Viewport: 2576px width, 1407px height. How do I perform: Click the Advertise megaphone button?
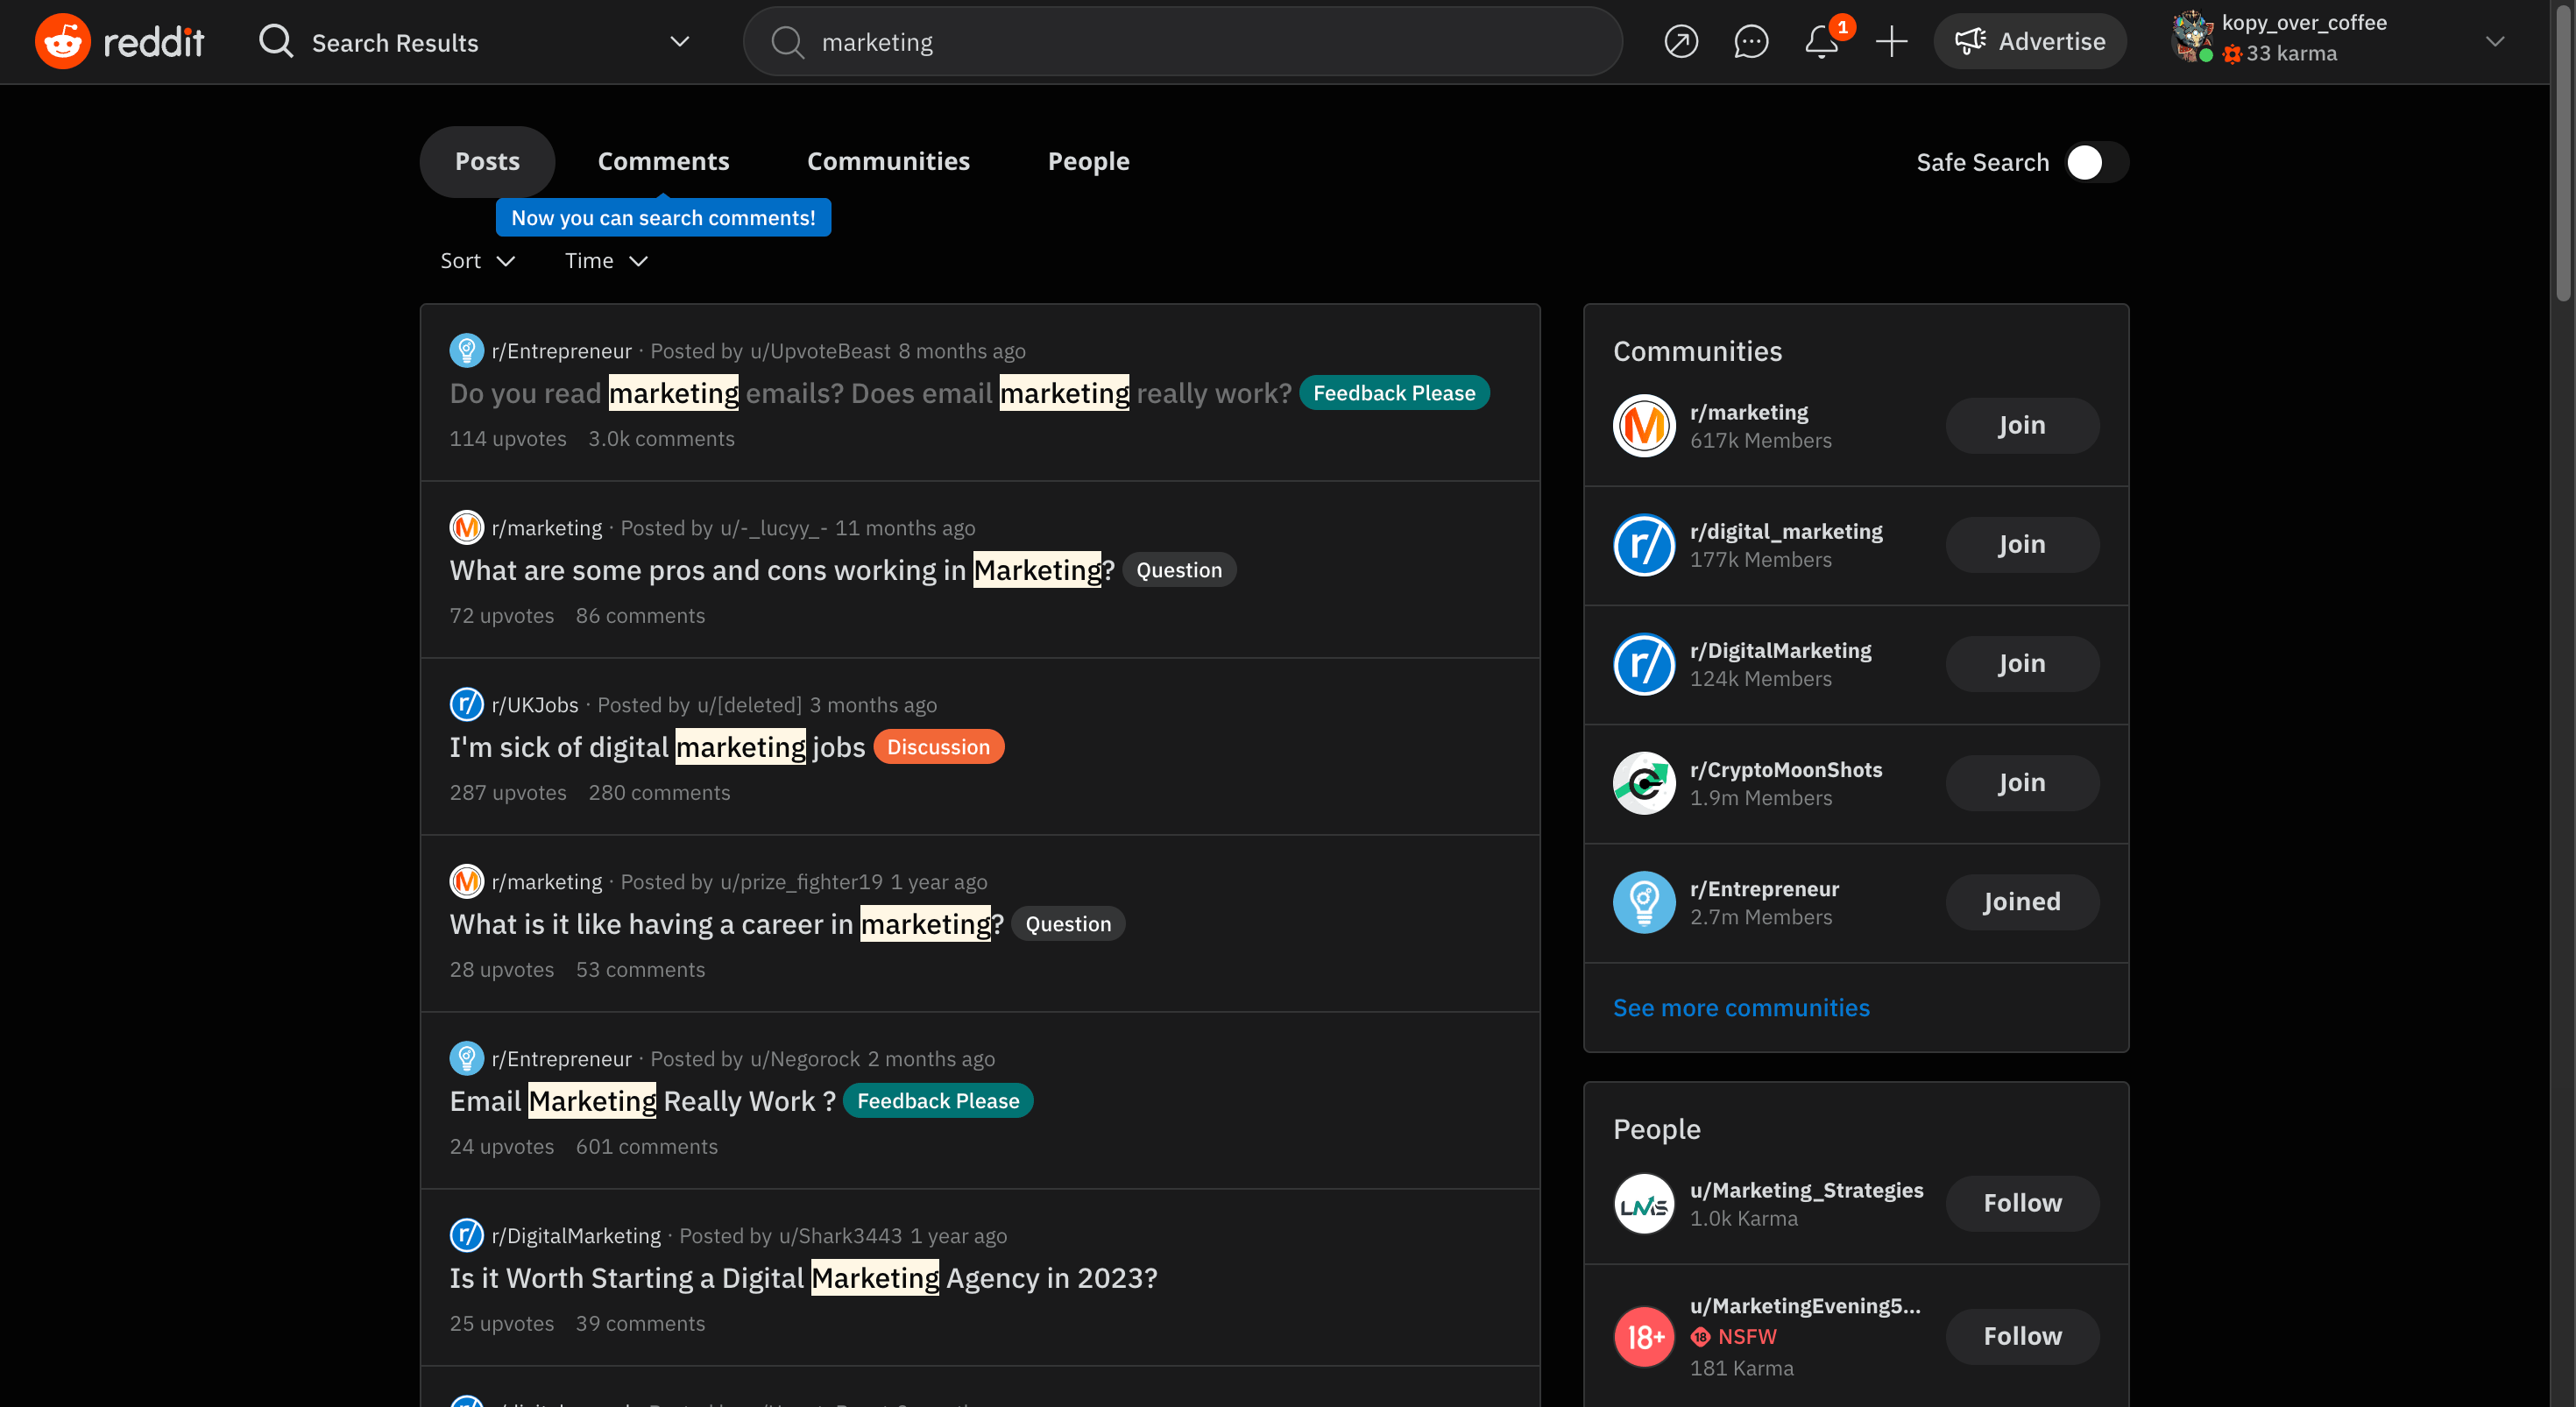[2029, 42]
